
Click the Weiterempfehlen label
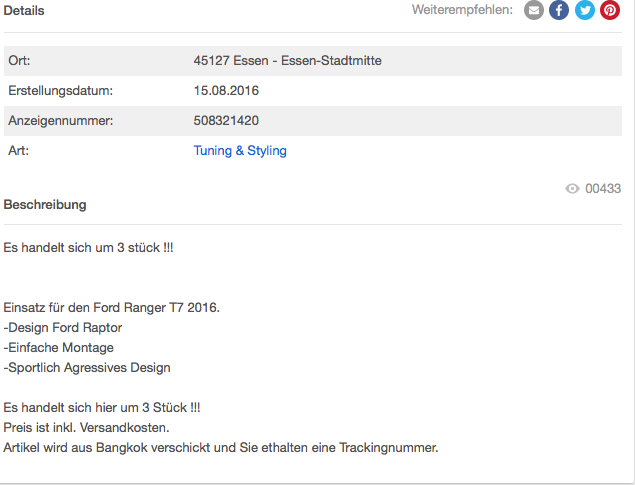coord(462,10)
